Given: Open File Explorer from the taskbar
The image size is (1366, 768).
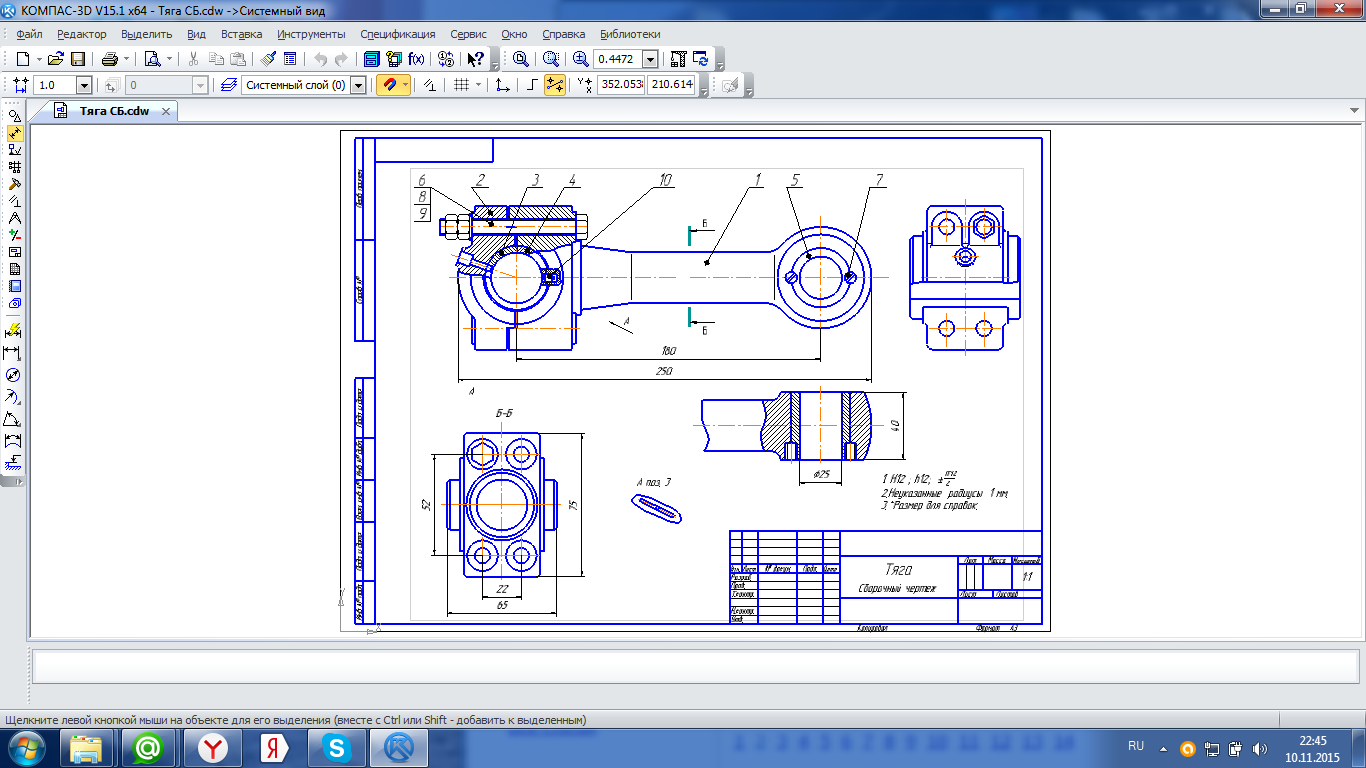Looking at the screenshot, I should 87,748.
